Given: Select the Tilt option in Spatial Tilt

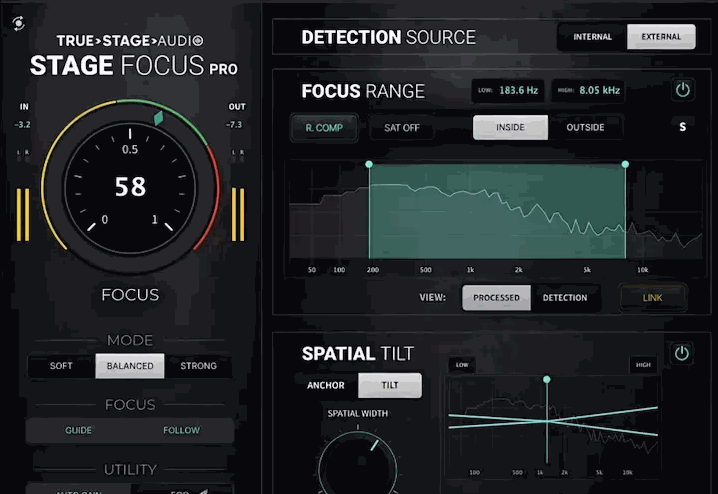Looking at the screenshot, I should [390, 385].
